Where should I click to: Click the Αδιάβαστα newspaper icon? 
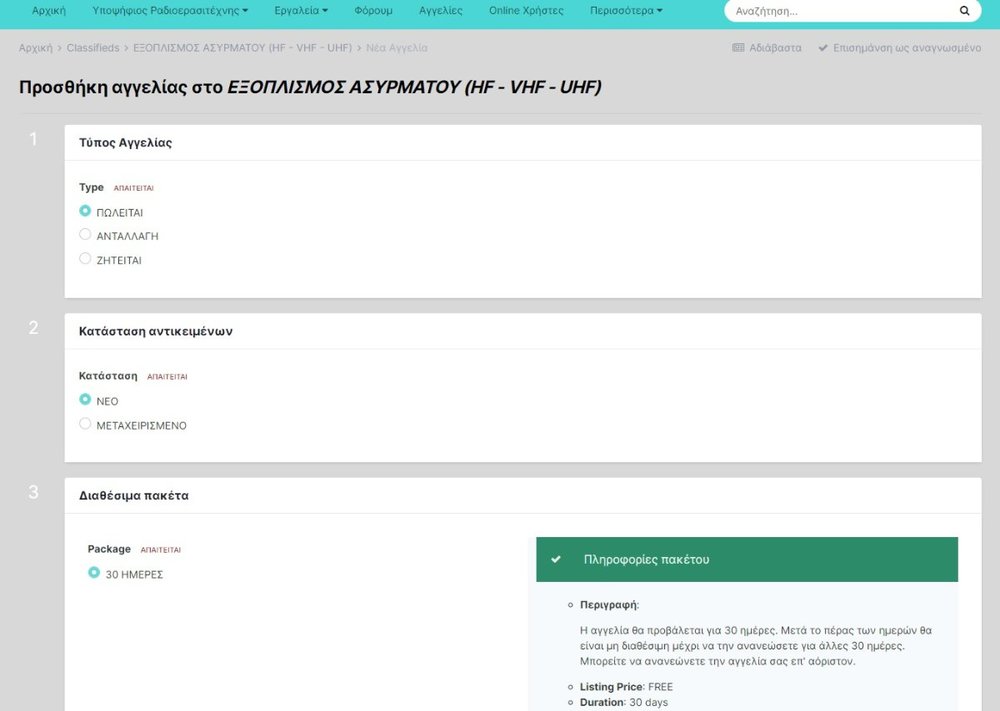[738, 48]
